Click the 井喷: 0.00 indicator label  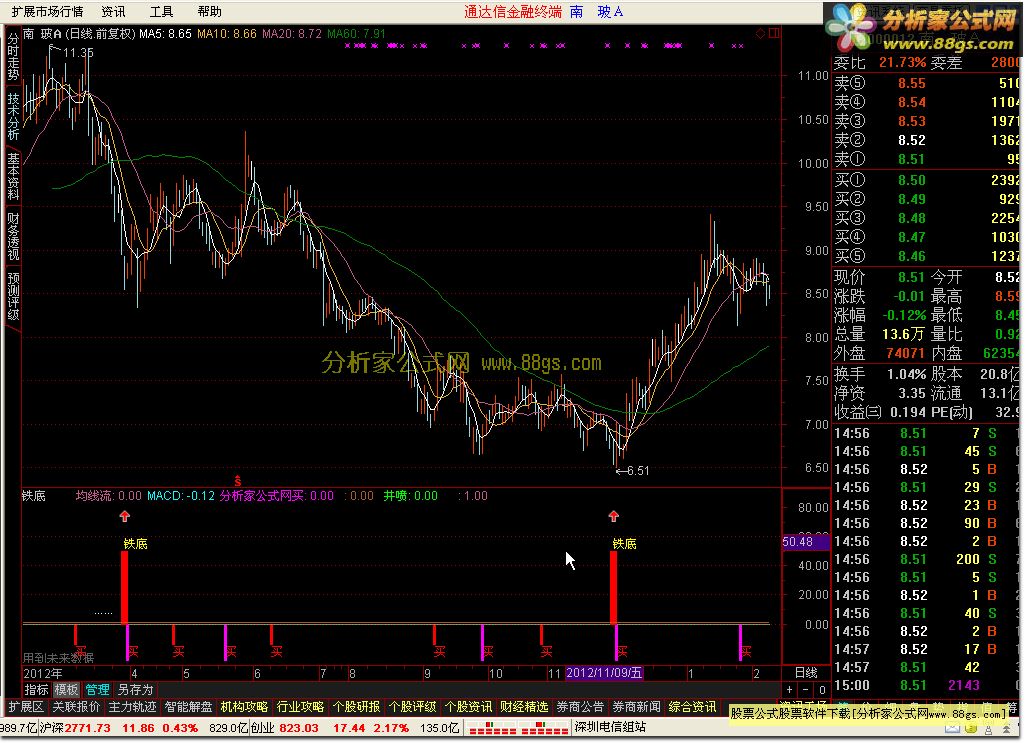[411, 496]
